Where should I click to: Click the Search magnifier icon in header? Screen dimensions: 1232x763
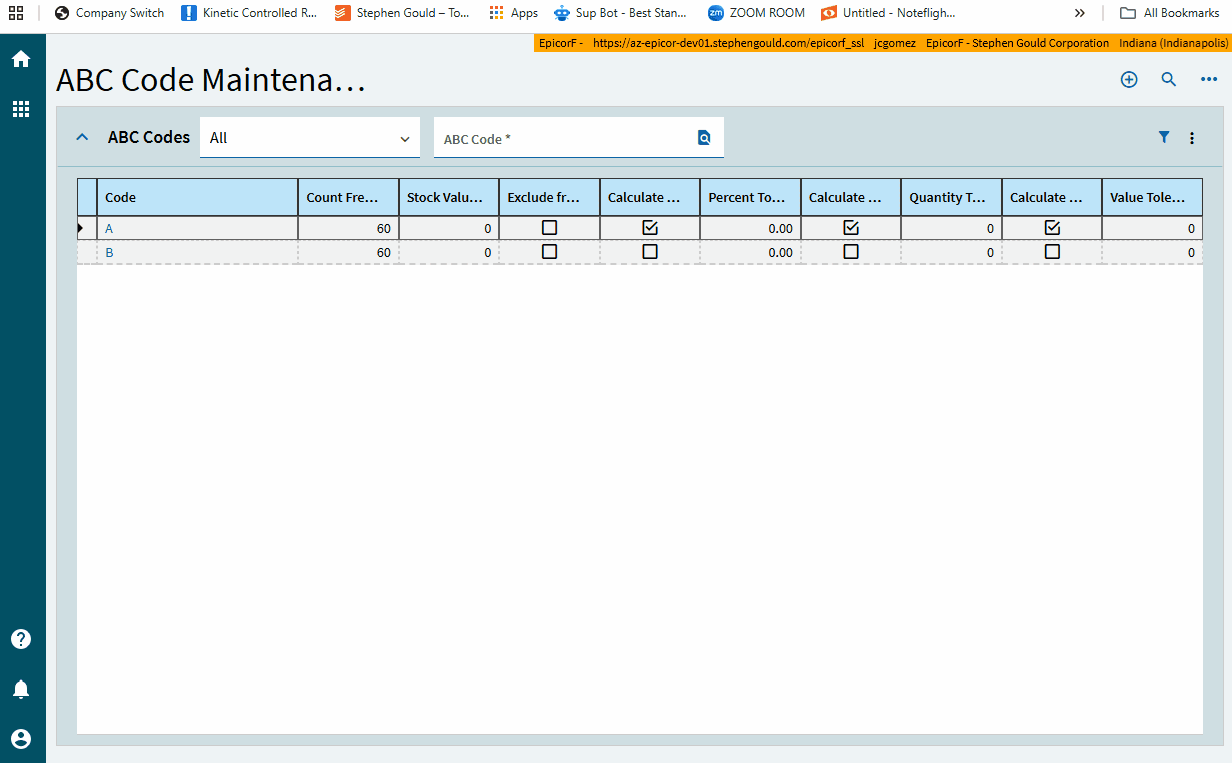click(1169, 80)
